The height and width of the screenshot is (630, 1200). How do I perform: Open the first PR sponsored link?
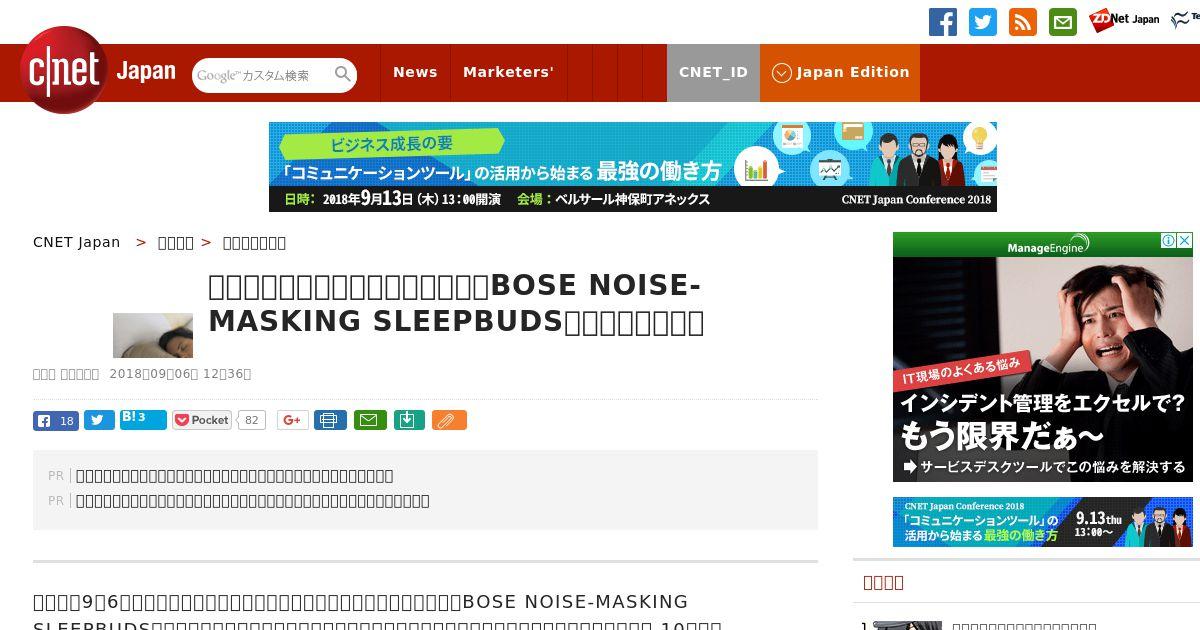point(235,476)
